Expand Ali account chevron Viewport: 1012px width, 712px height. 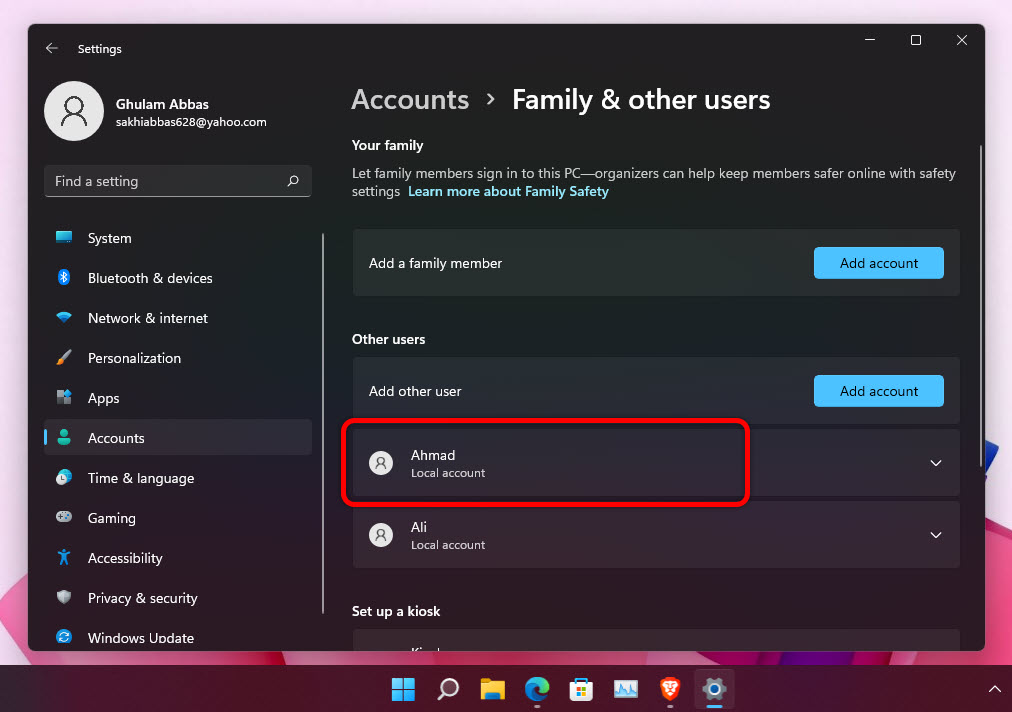click(936, 535)
